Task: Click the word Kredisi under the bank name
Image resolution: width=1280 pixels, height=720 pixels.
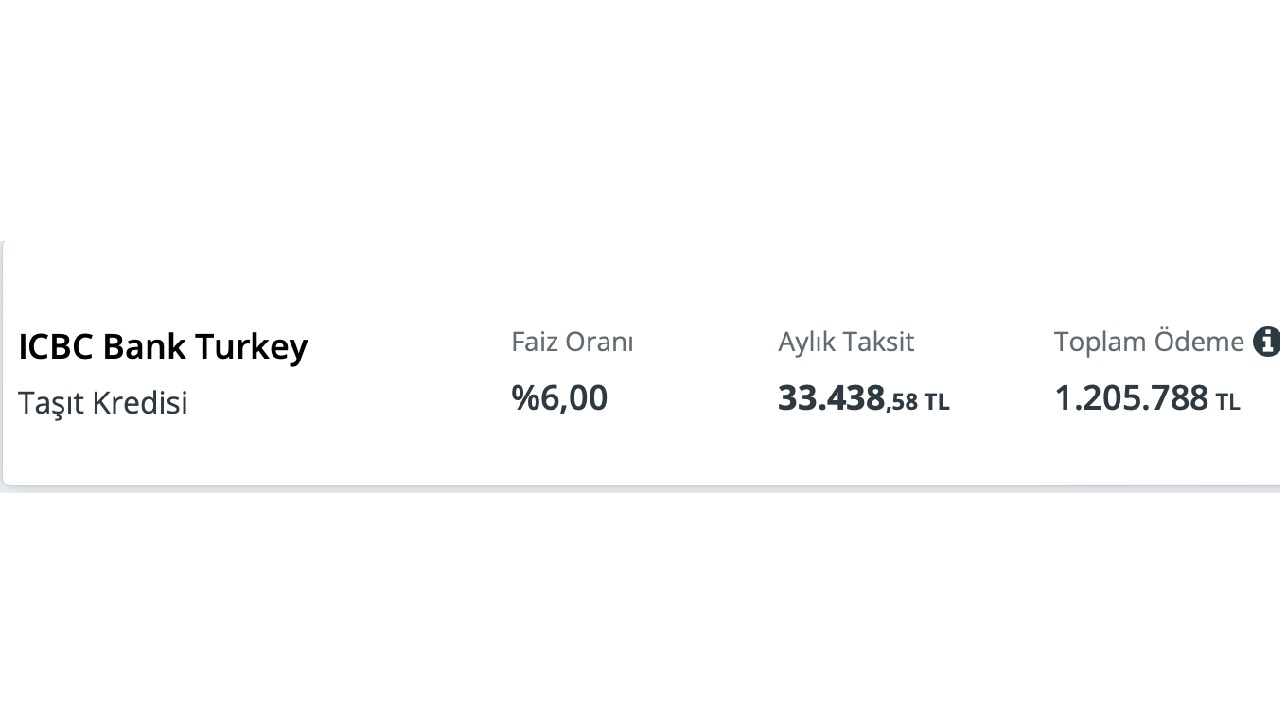Action: tap(140, 403)
